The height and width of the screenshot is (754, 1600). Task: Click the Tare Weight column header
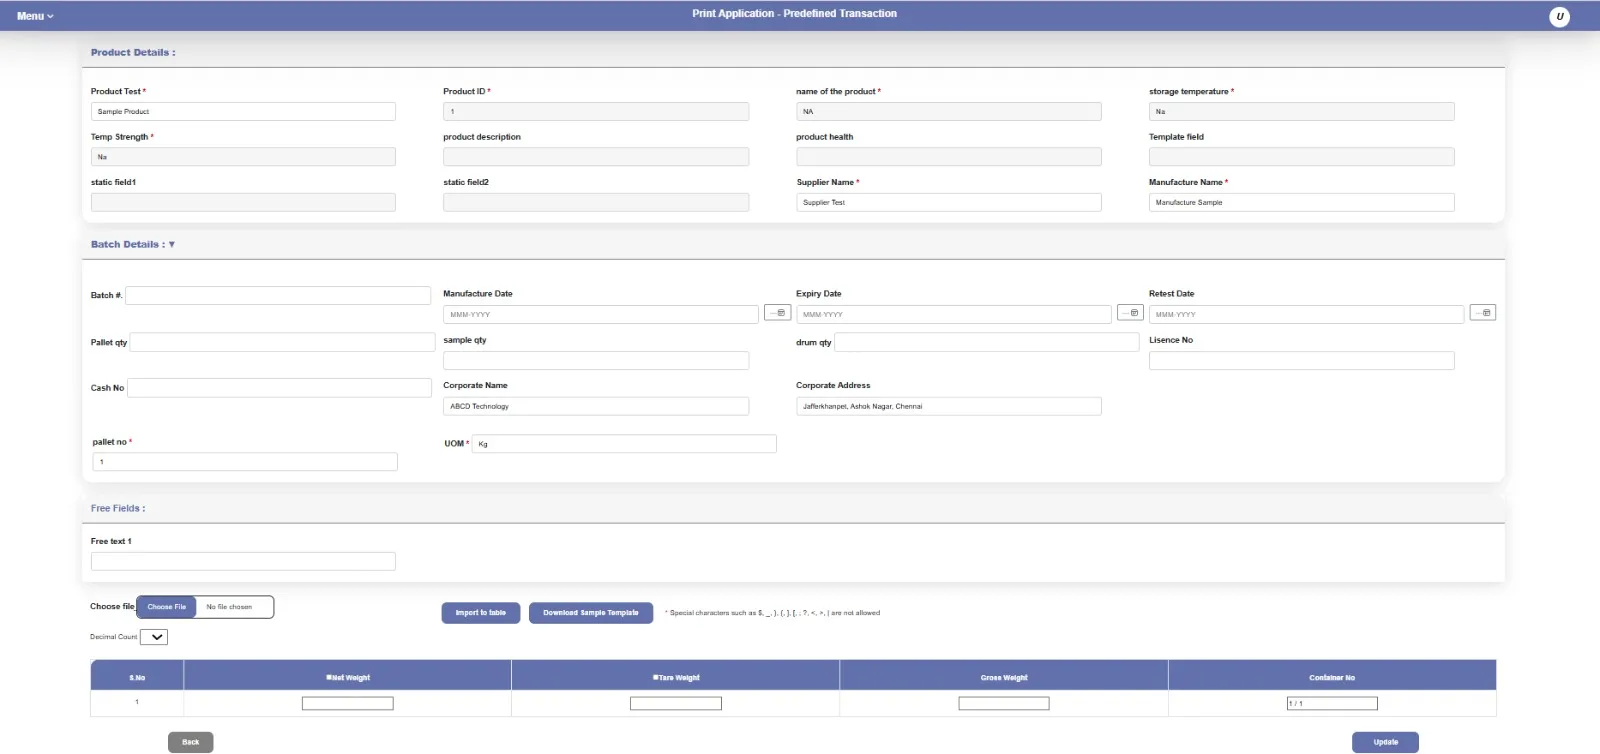point(676,677)
